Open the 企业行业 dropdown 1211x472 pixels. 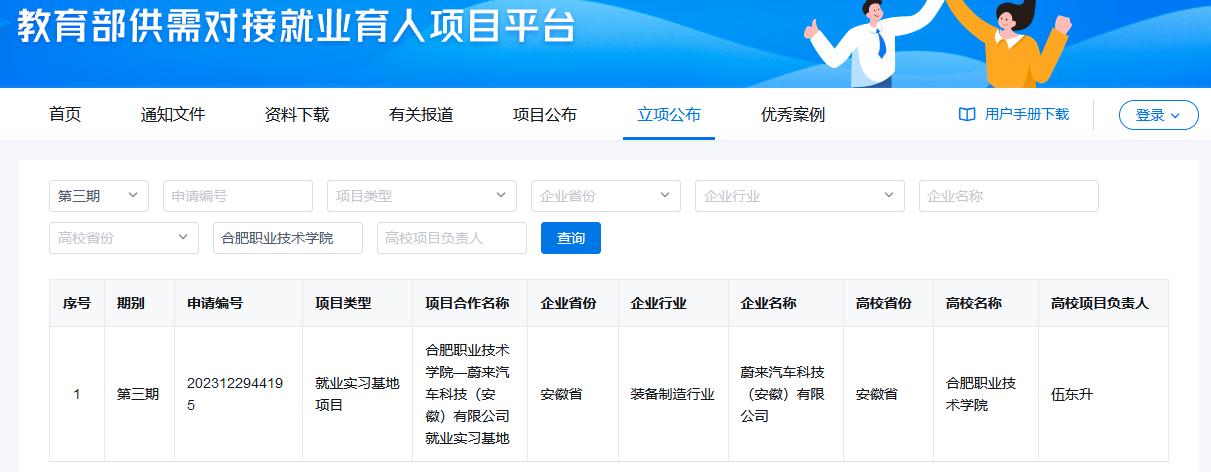point(799,196)
